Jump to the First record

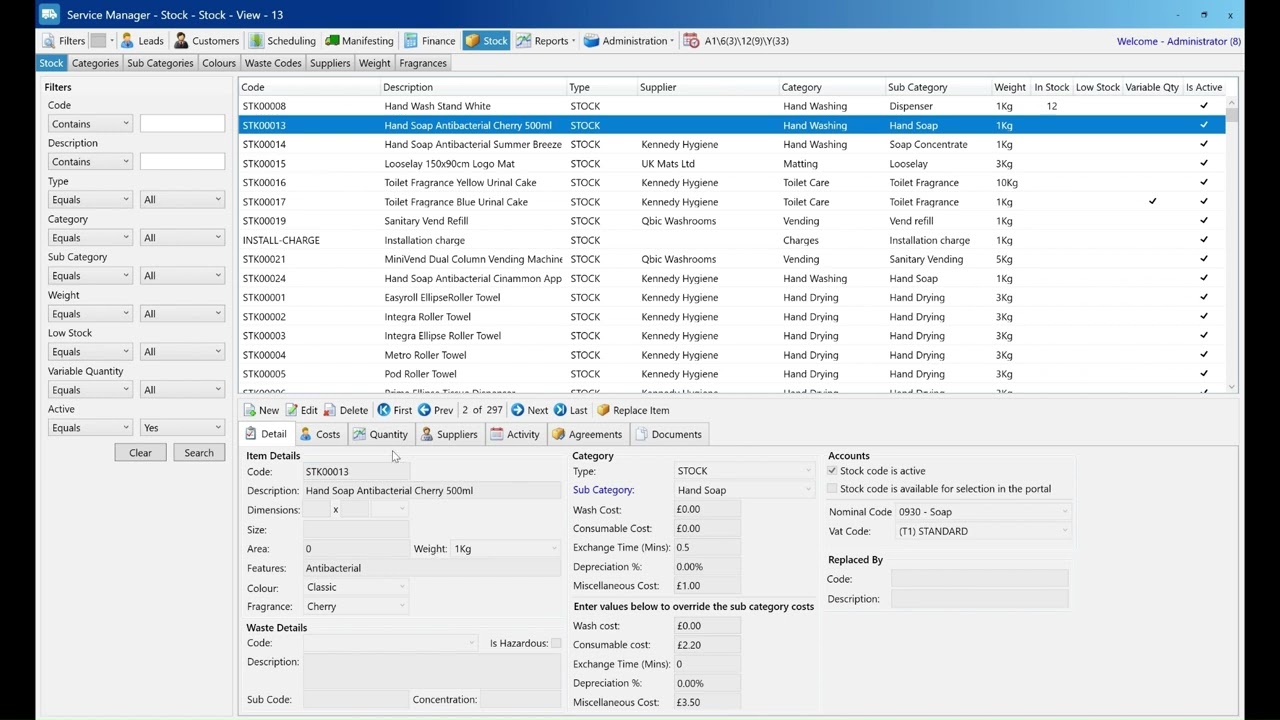[x=394, y=410]
